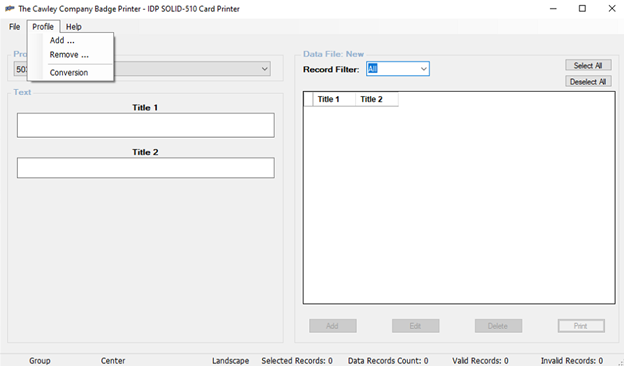Screen dimensions: 624x366
Task: Minimize the Badge Printer window
Action: [553, 8]
